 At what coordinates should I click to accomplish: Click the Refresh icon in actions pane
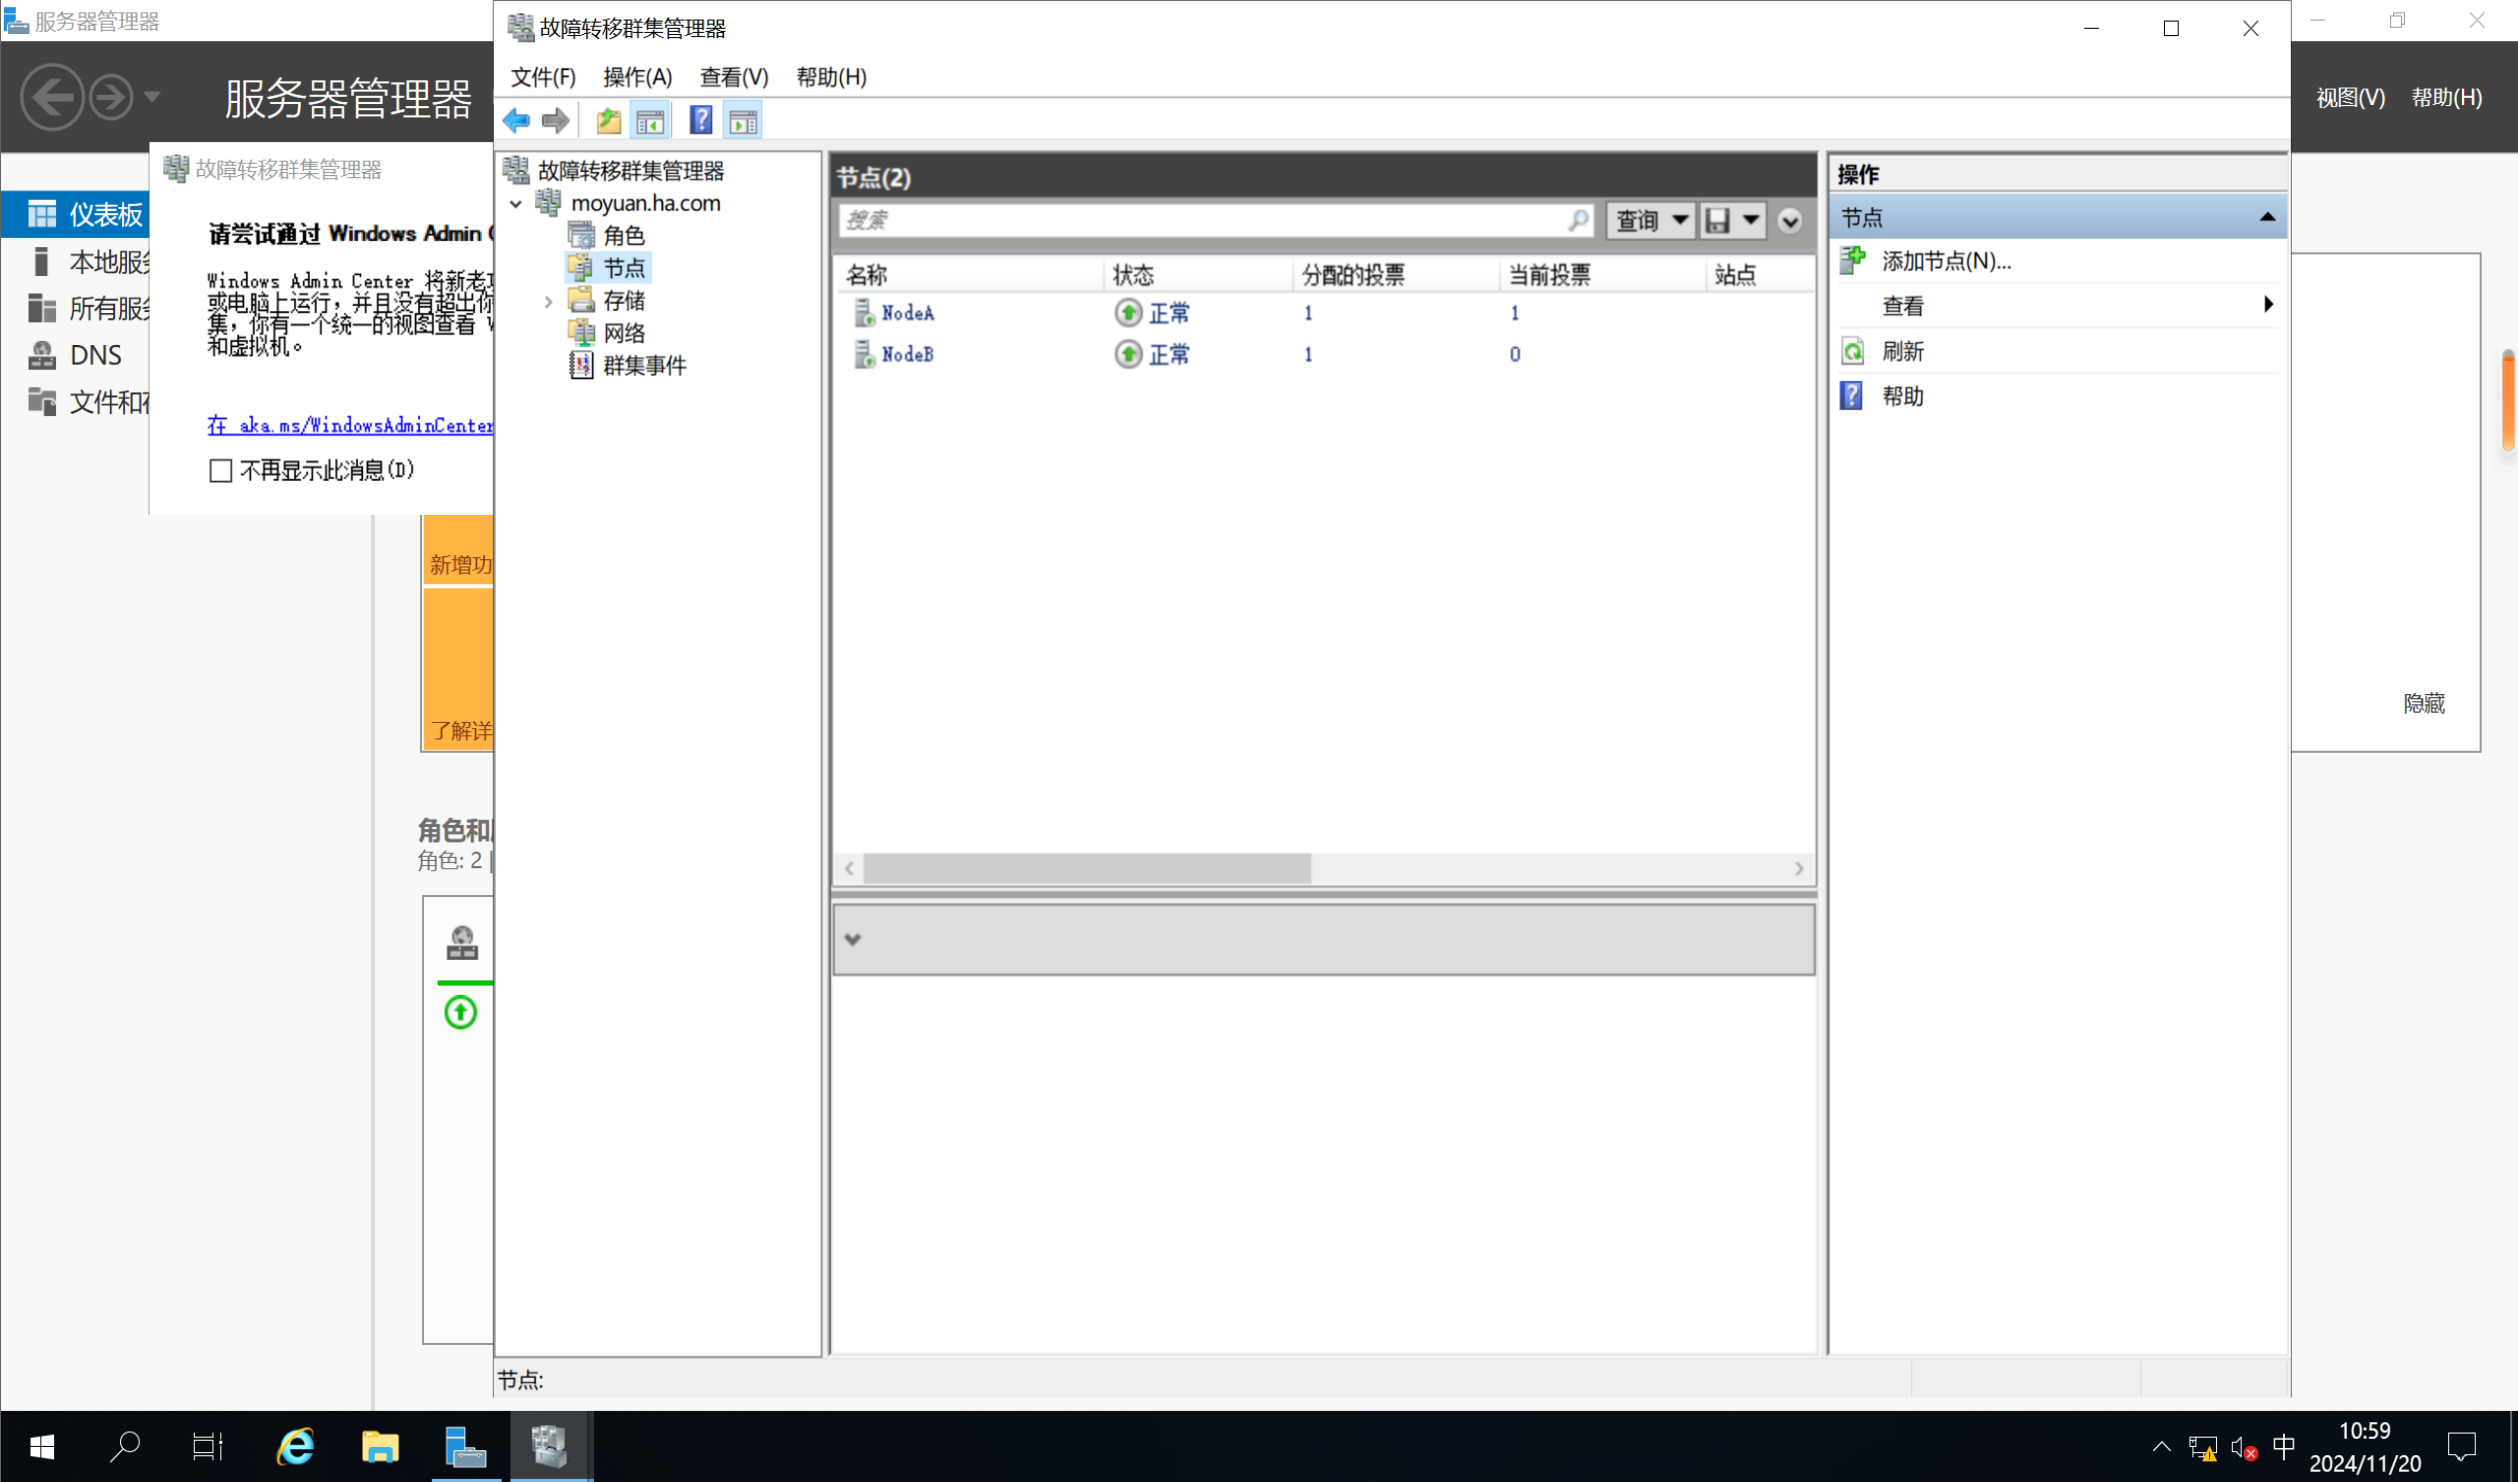coord(1853,351)
